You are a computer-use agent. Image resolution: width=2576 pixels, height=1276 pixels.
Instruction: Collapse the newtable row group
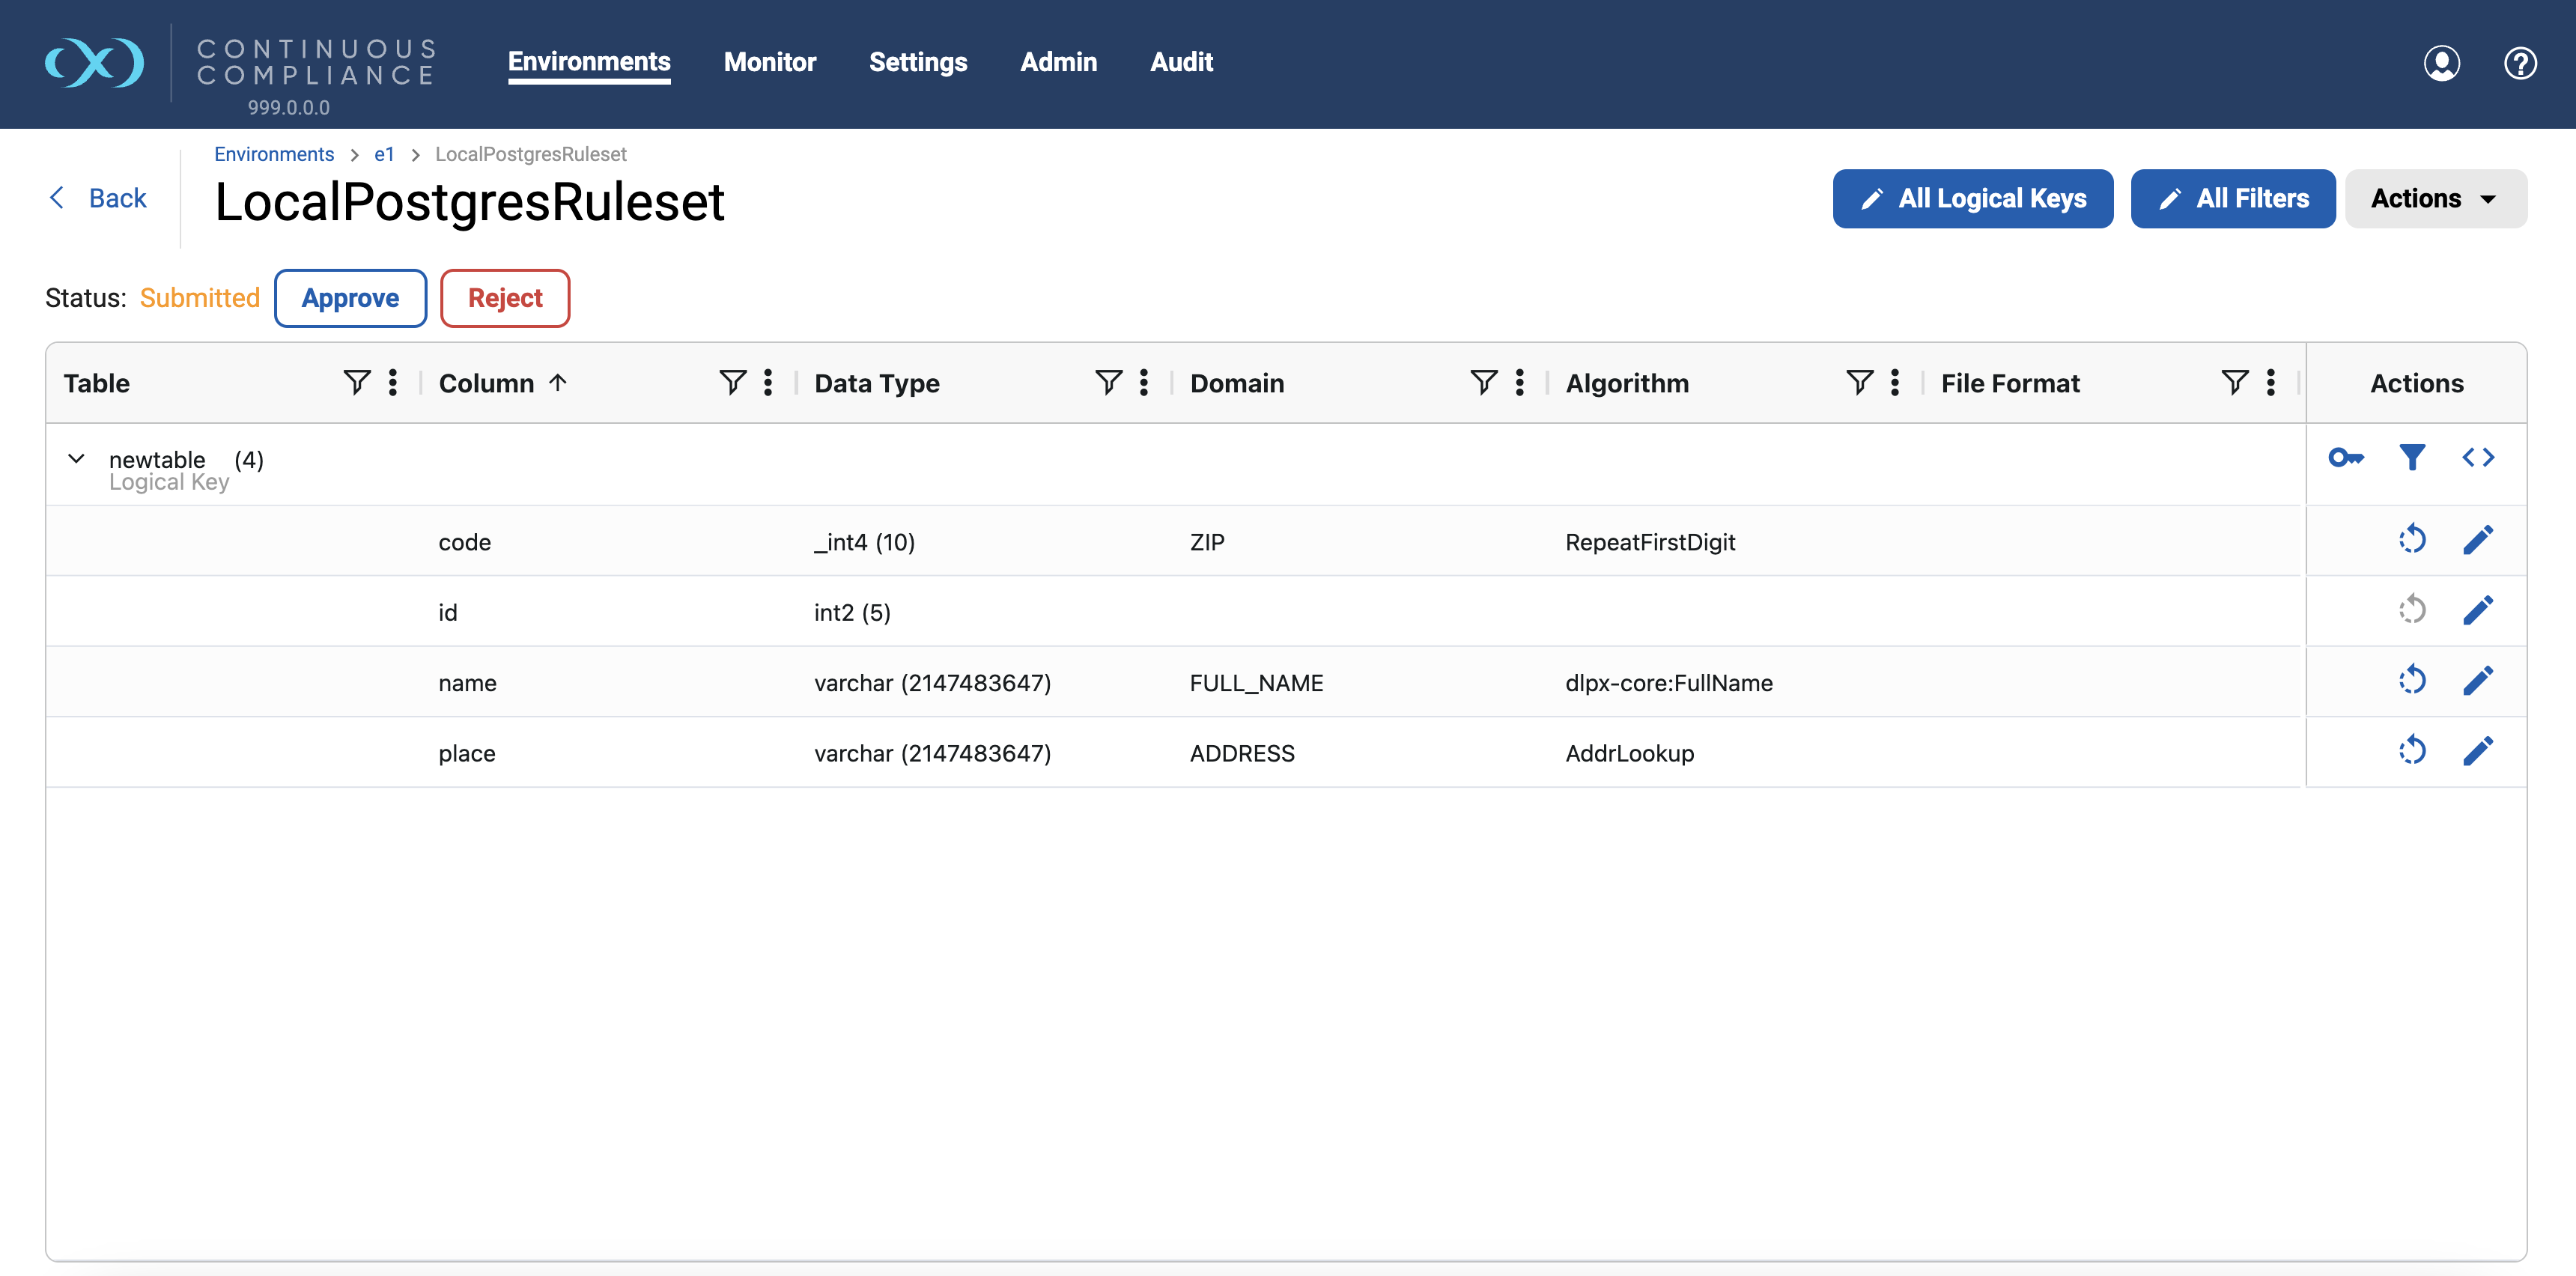(75, 458)
